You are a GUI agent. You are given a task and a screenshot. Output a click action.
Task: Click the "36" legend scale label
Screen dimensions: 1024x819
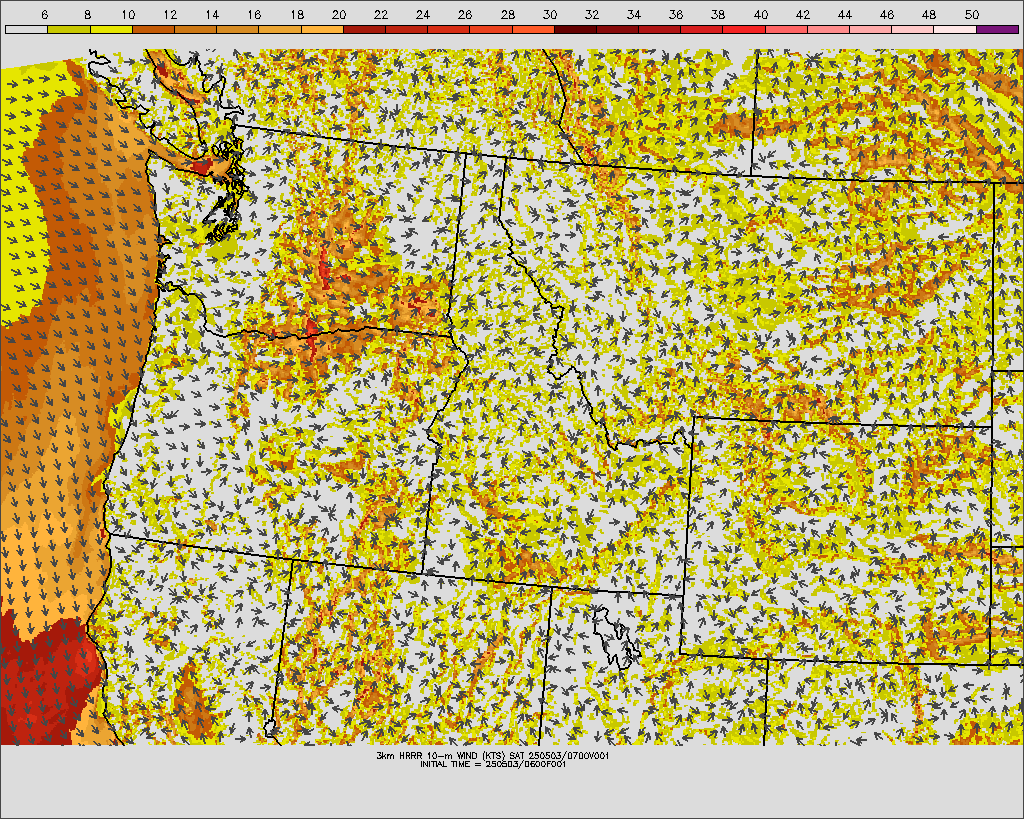pyautogui.click(x=676, y=14)
